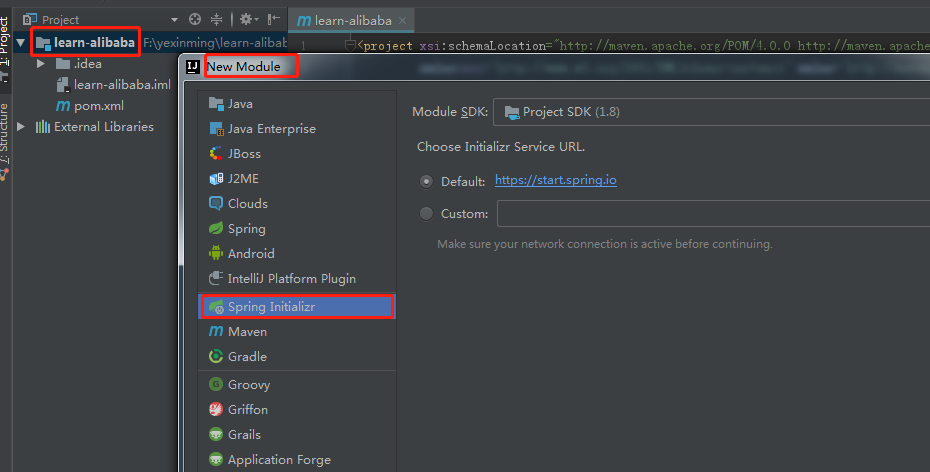930x472 pixels.
Task: Choose Spring Initializr list entry
Action: 297,307
